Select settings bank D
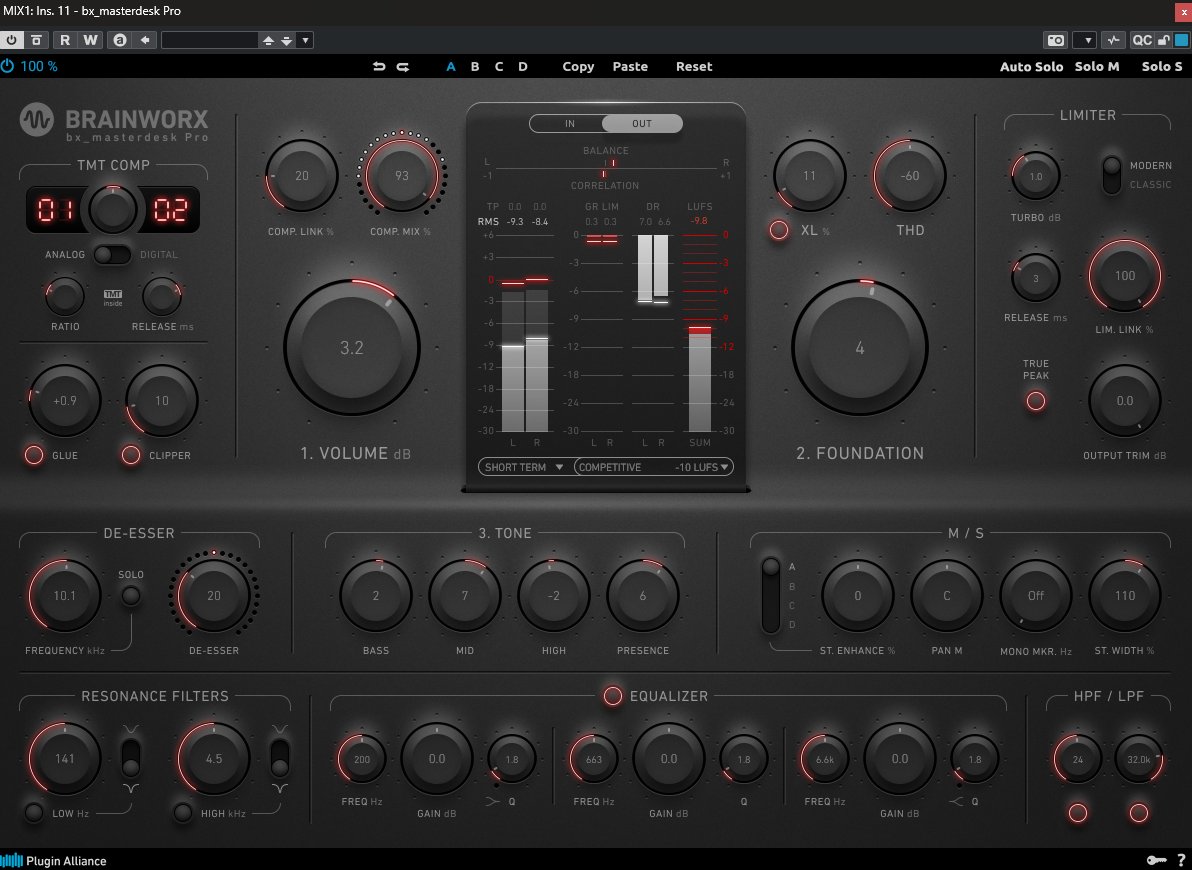 pos(523,67)
